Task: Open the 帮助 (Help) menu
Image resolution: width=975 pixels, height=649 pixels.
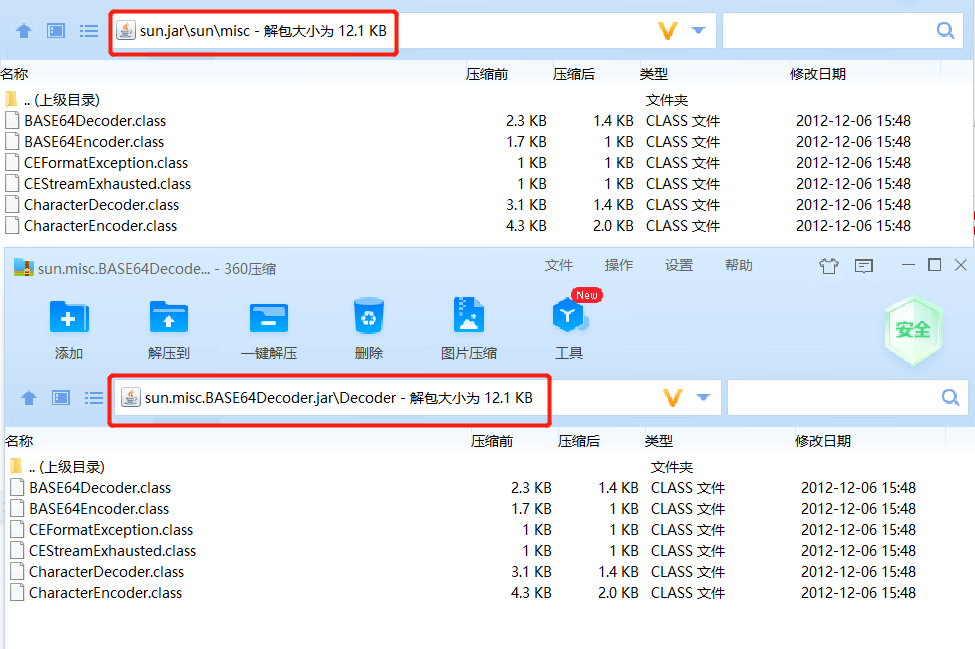Action: 739,265
